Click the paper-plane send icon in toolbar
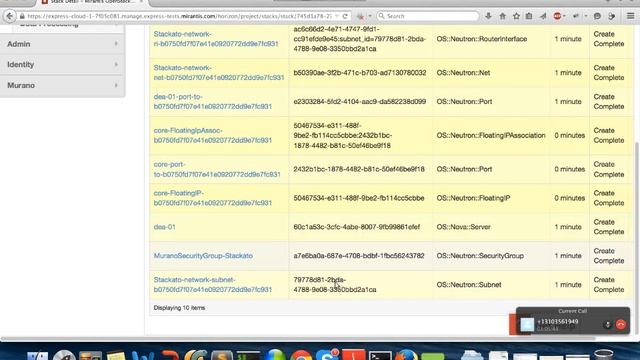640x360 pixels. point(543,16)
